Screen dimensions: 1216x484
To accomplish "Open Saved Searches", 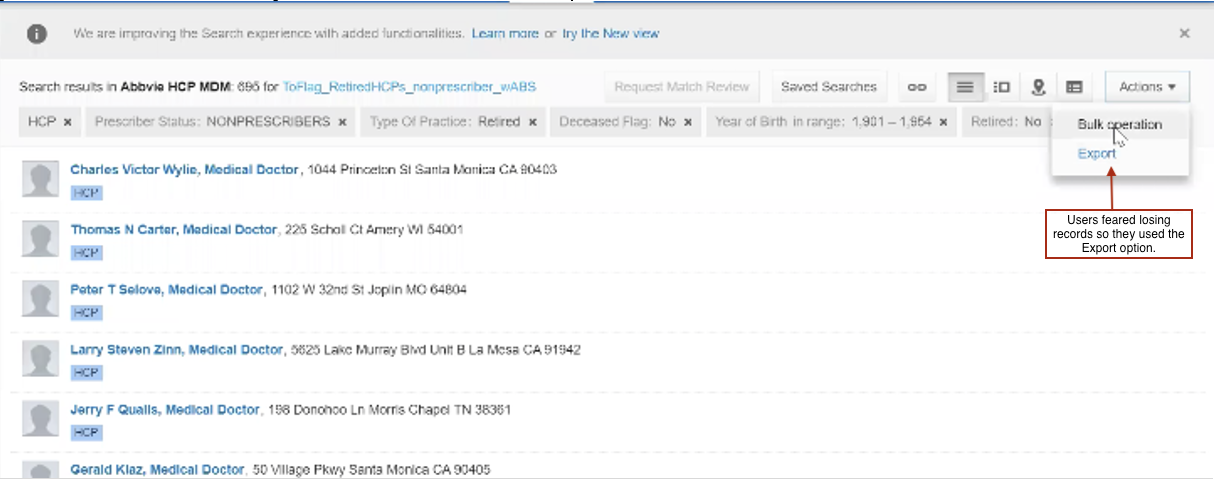I will 829,87.
